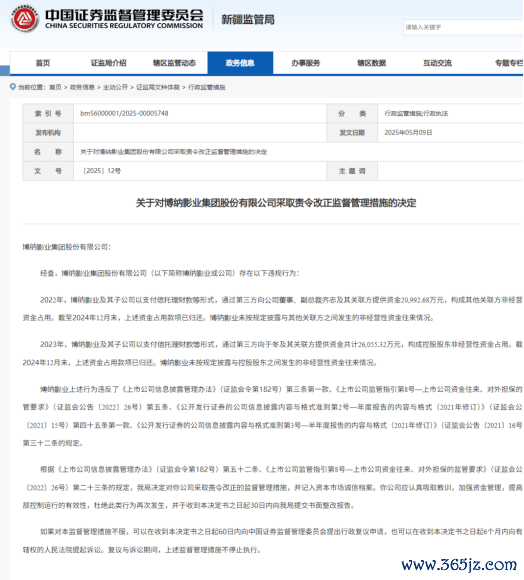Click the 中国证券监督管理委员会 title text
Screen dimensions: 524x580
(124, 15)
